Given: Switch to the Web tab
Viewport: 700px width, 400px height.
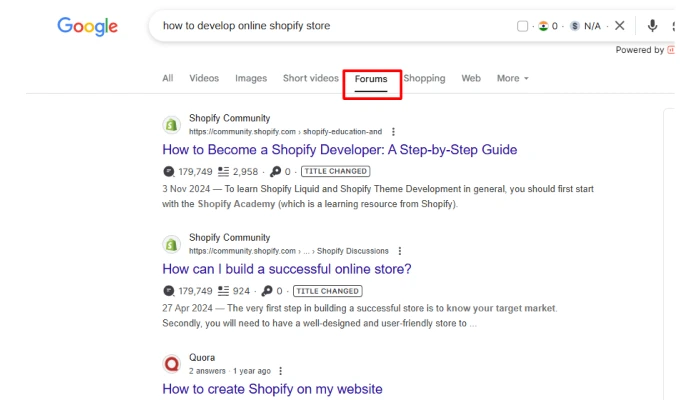Looking at the screenshot, I should point(471,78).
